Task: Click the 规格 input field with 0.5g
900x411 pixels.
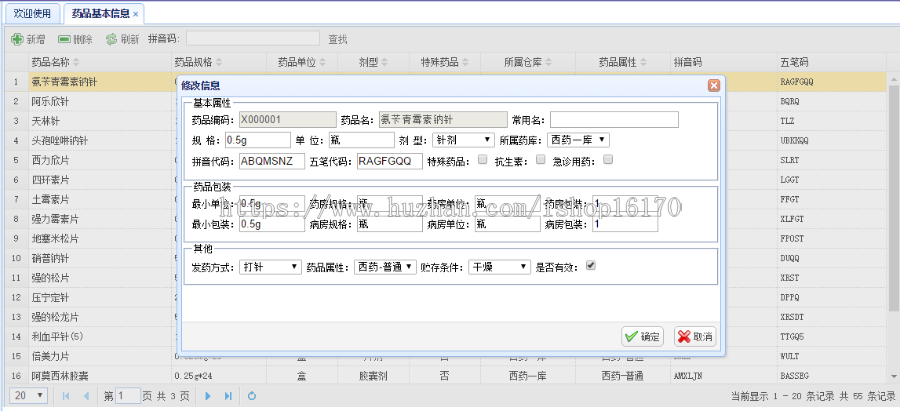Action: [258, 139]
